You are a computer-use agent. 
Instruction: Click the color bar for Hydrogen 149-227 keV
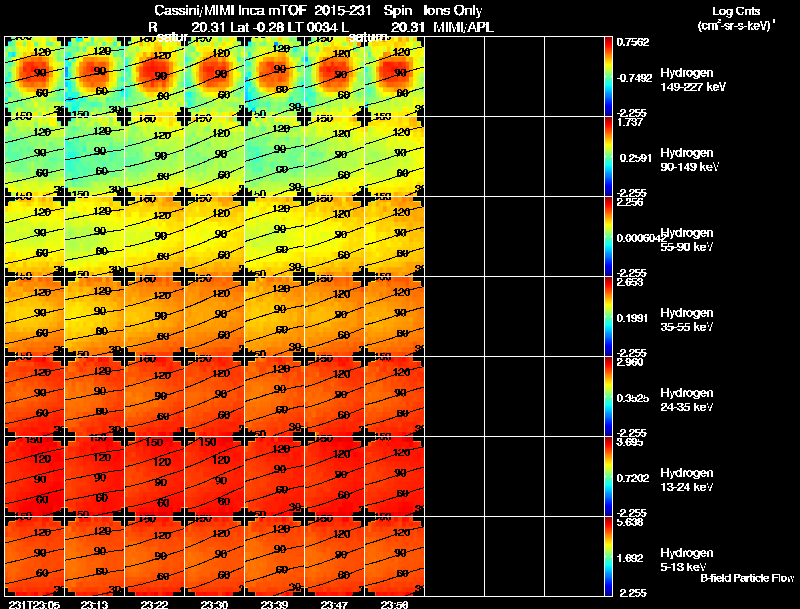tap(608, 77)
